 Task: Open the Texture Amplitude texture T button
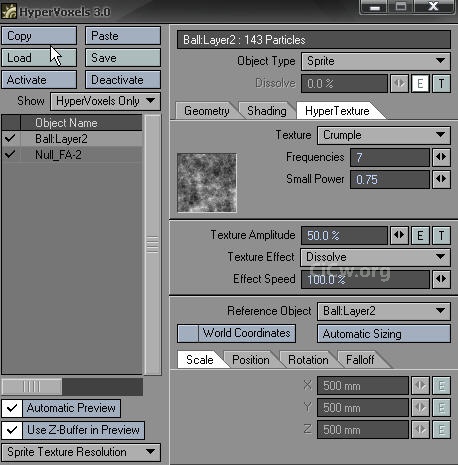coord(441,235)
